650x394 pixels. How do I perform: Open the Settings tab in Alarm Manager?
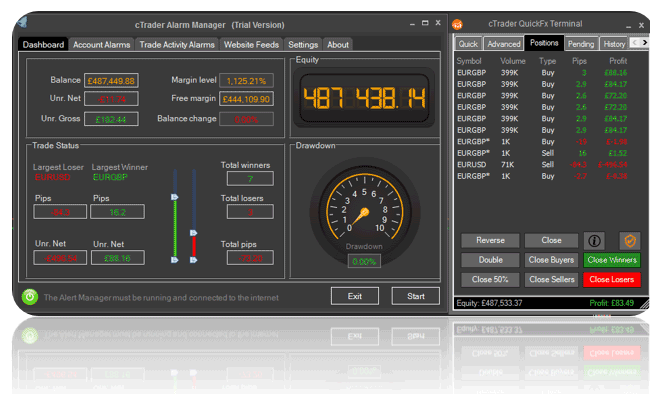(303, 45)
